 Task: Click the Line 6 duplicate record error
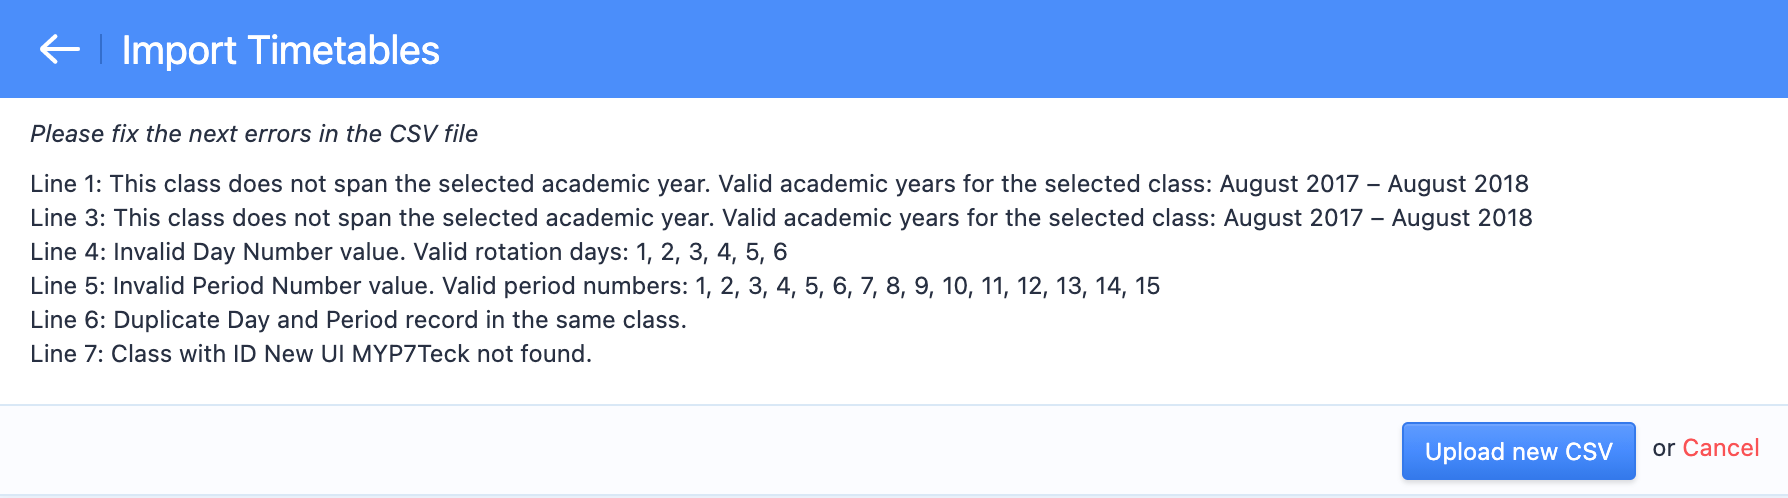pos(358,320)
